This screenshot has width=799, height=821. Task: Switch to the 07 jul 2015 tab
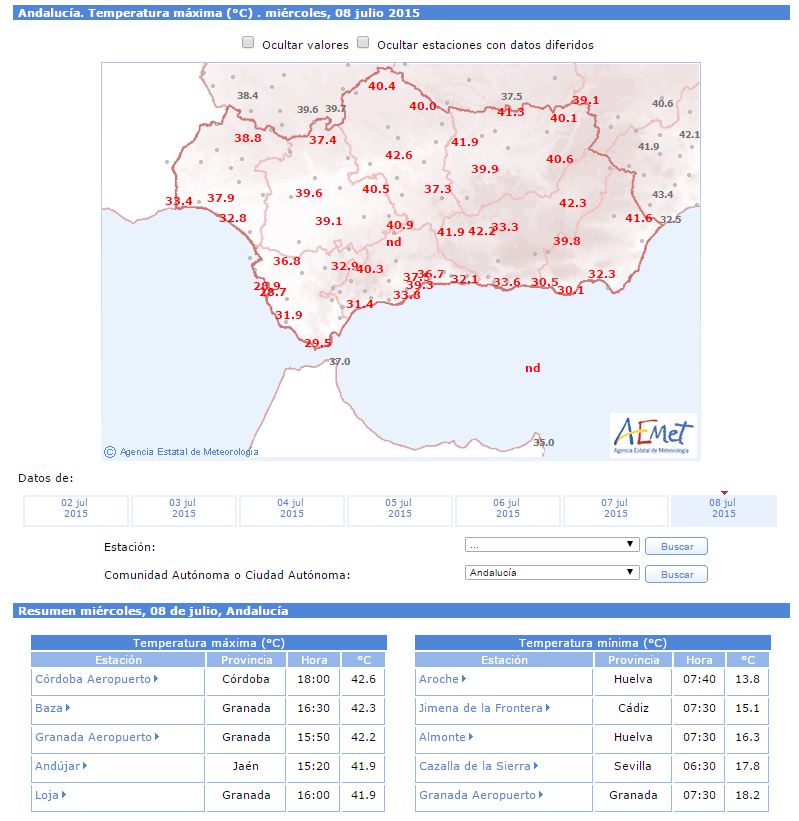coord(616,510)
